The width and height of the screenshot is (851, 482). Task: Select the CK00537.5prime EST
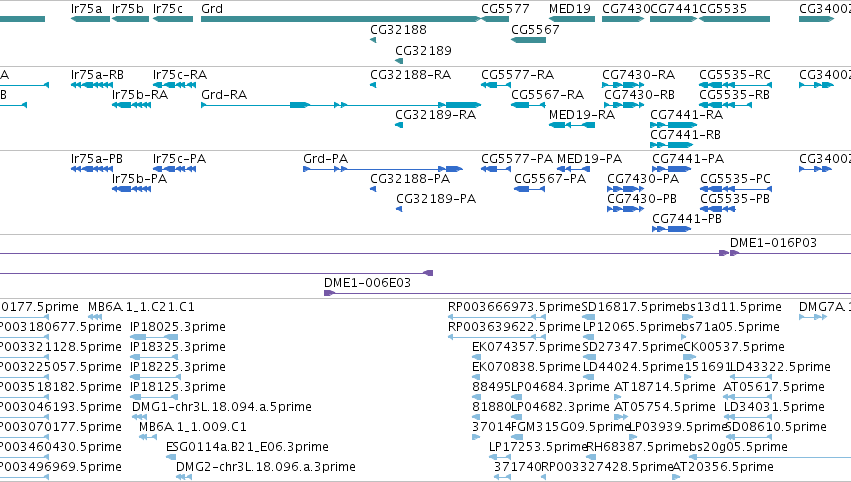point(689,357)
